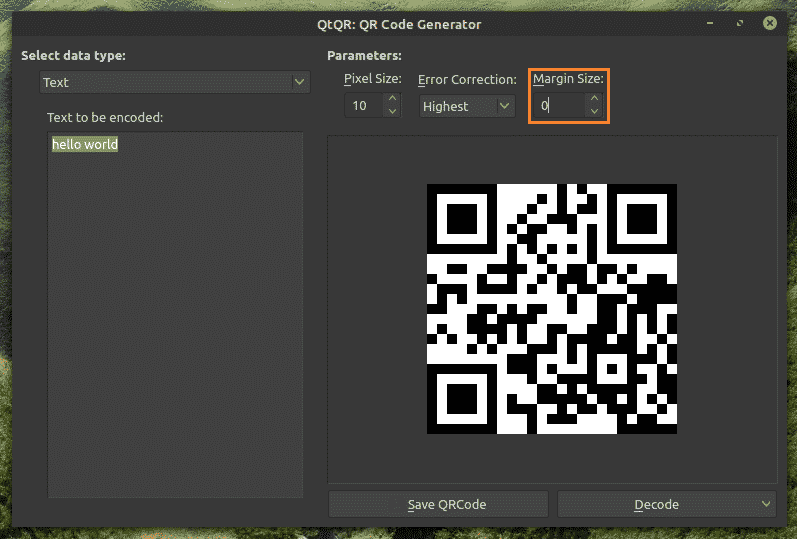Screen dimensions: 797x539
Task: Expand the Error Correction combo box
Action: click(467, 106)
